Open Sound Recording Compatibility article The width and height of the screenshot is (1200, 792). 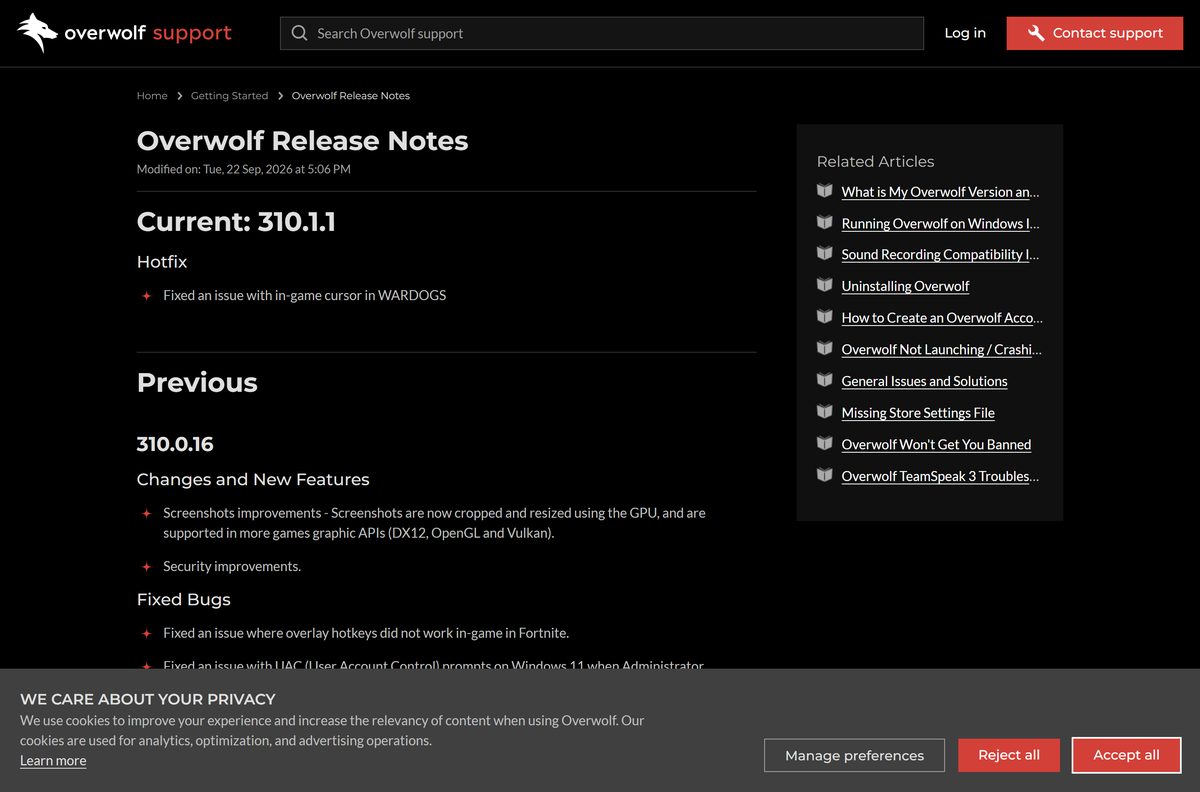point(940,255)
